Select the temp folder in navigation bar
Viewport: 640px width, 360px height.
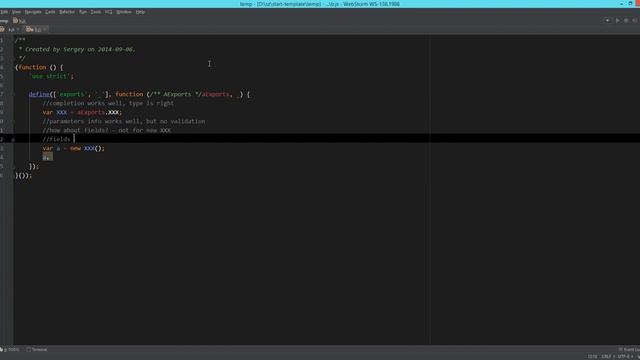click(4, 20)
